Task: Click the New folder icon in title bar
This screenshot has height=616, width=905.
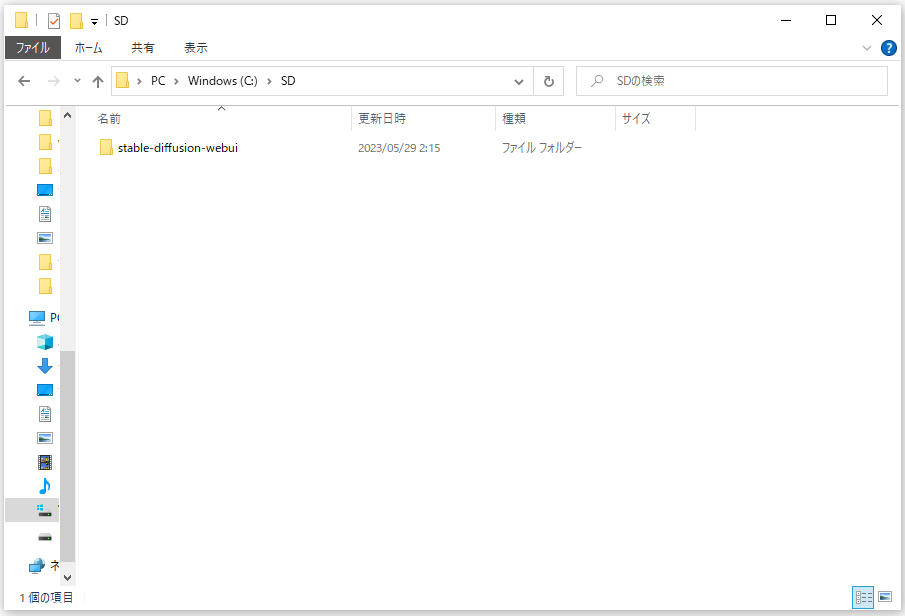Action: pos(76,21)
